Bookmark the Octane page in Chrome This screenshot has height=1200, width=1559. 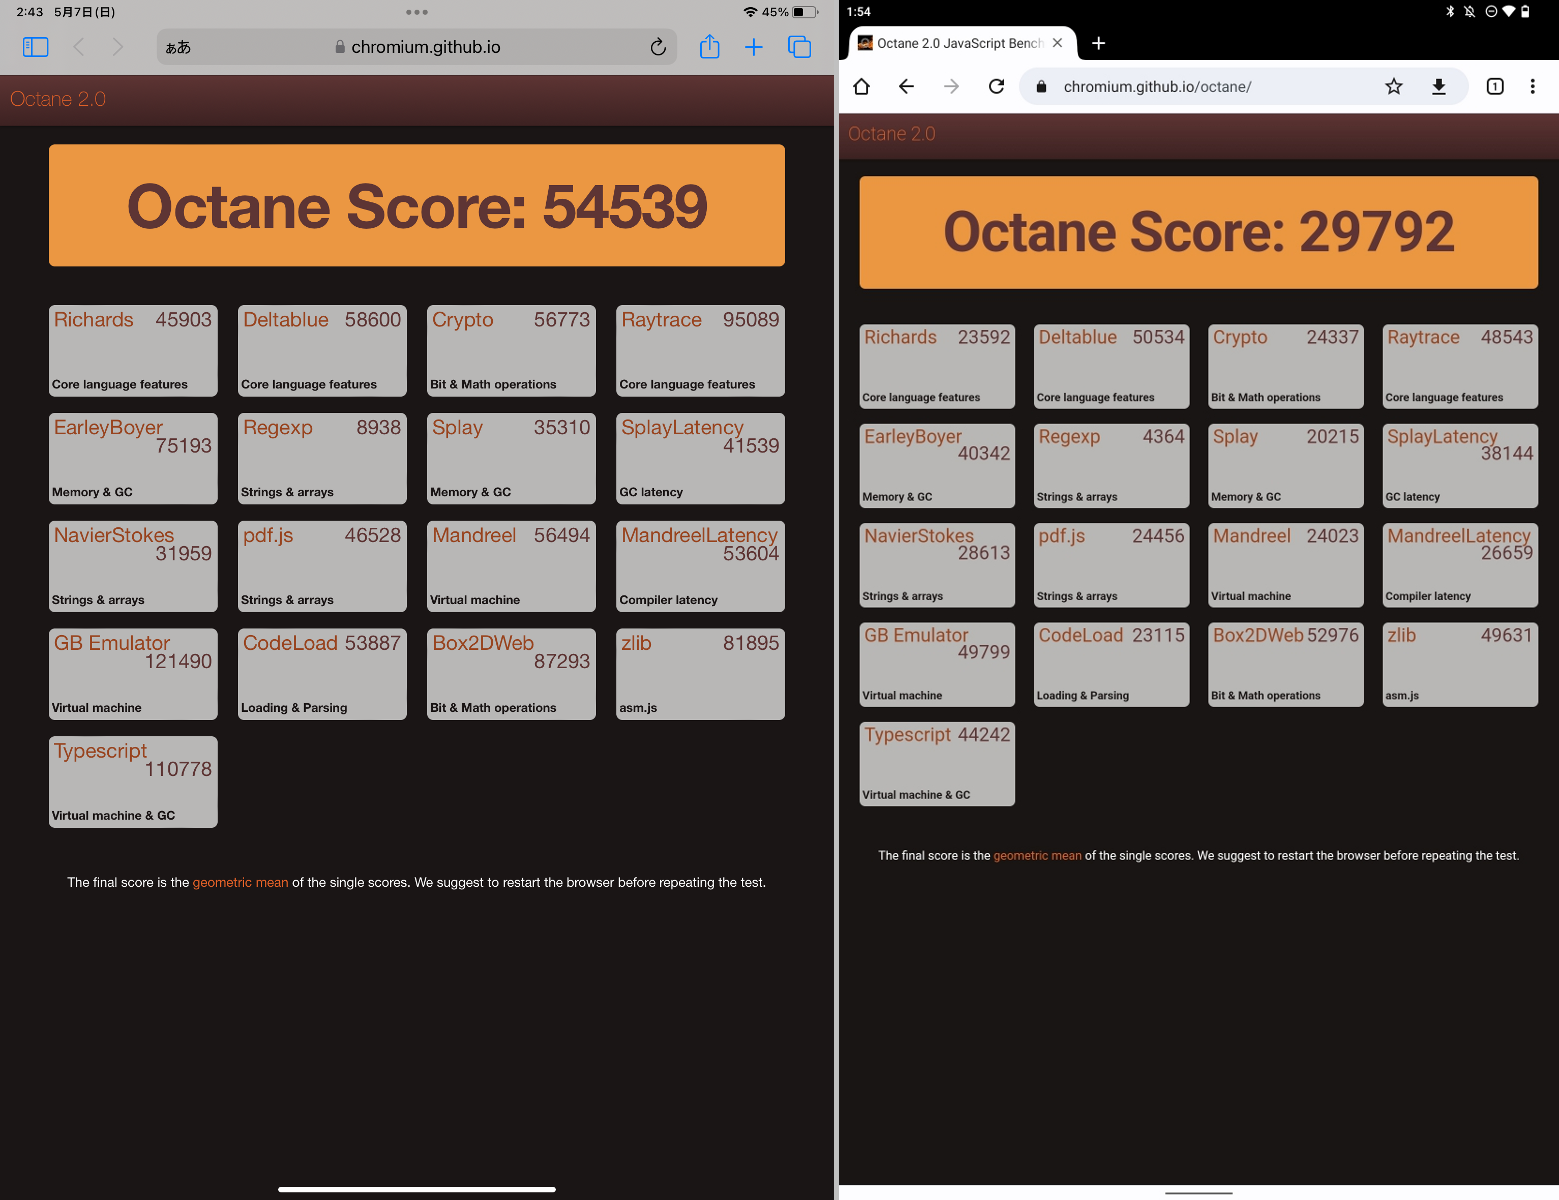(x=1394, y=86)
